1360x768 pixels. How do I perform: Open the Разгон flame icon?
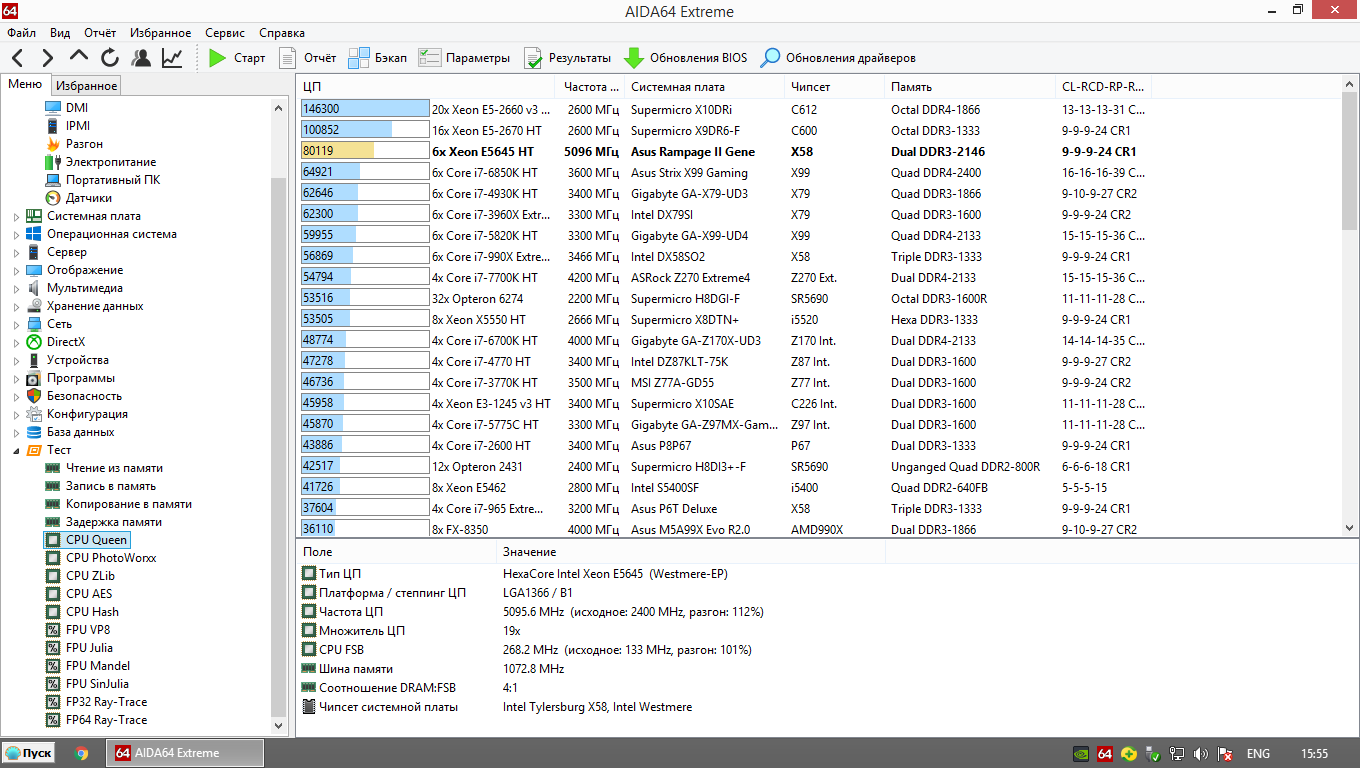(53, 144)
